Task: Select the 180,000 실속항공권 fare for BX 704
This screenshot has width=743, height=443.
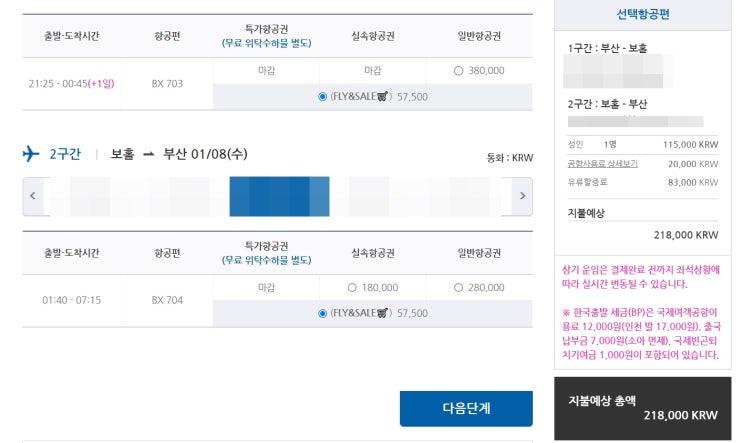Action: point(351,288)
